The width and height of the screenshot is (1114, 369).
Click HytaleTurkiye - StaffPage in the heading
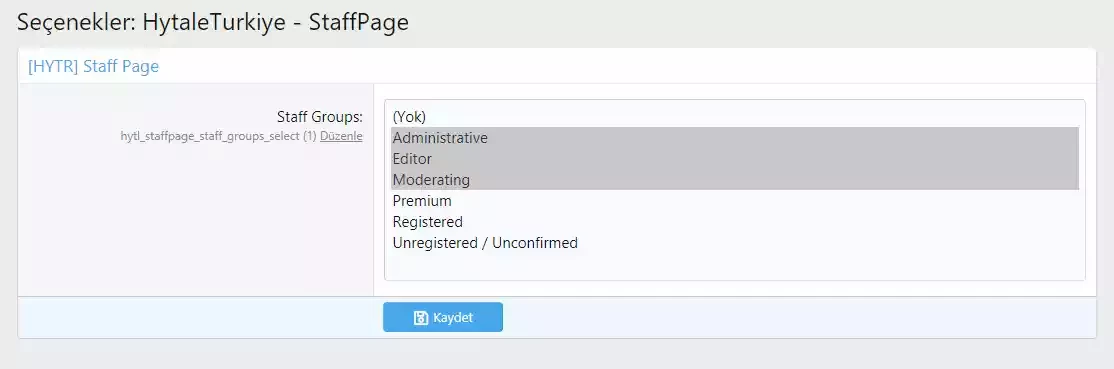[x=276, y=22]
